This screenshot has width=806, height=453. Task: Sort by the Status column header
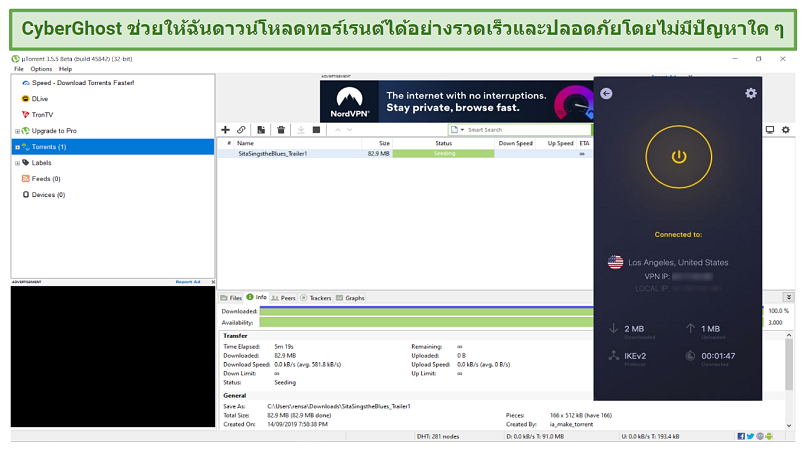tap(444, 143)
